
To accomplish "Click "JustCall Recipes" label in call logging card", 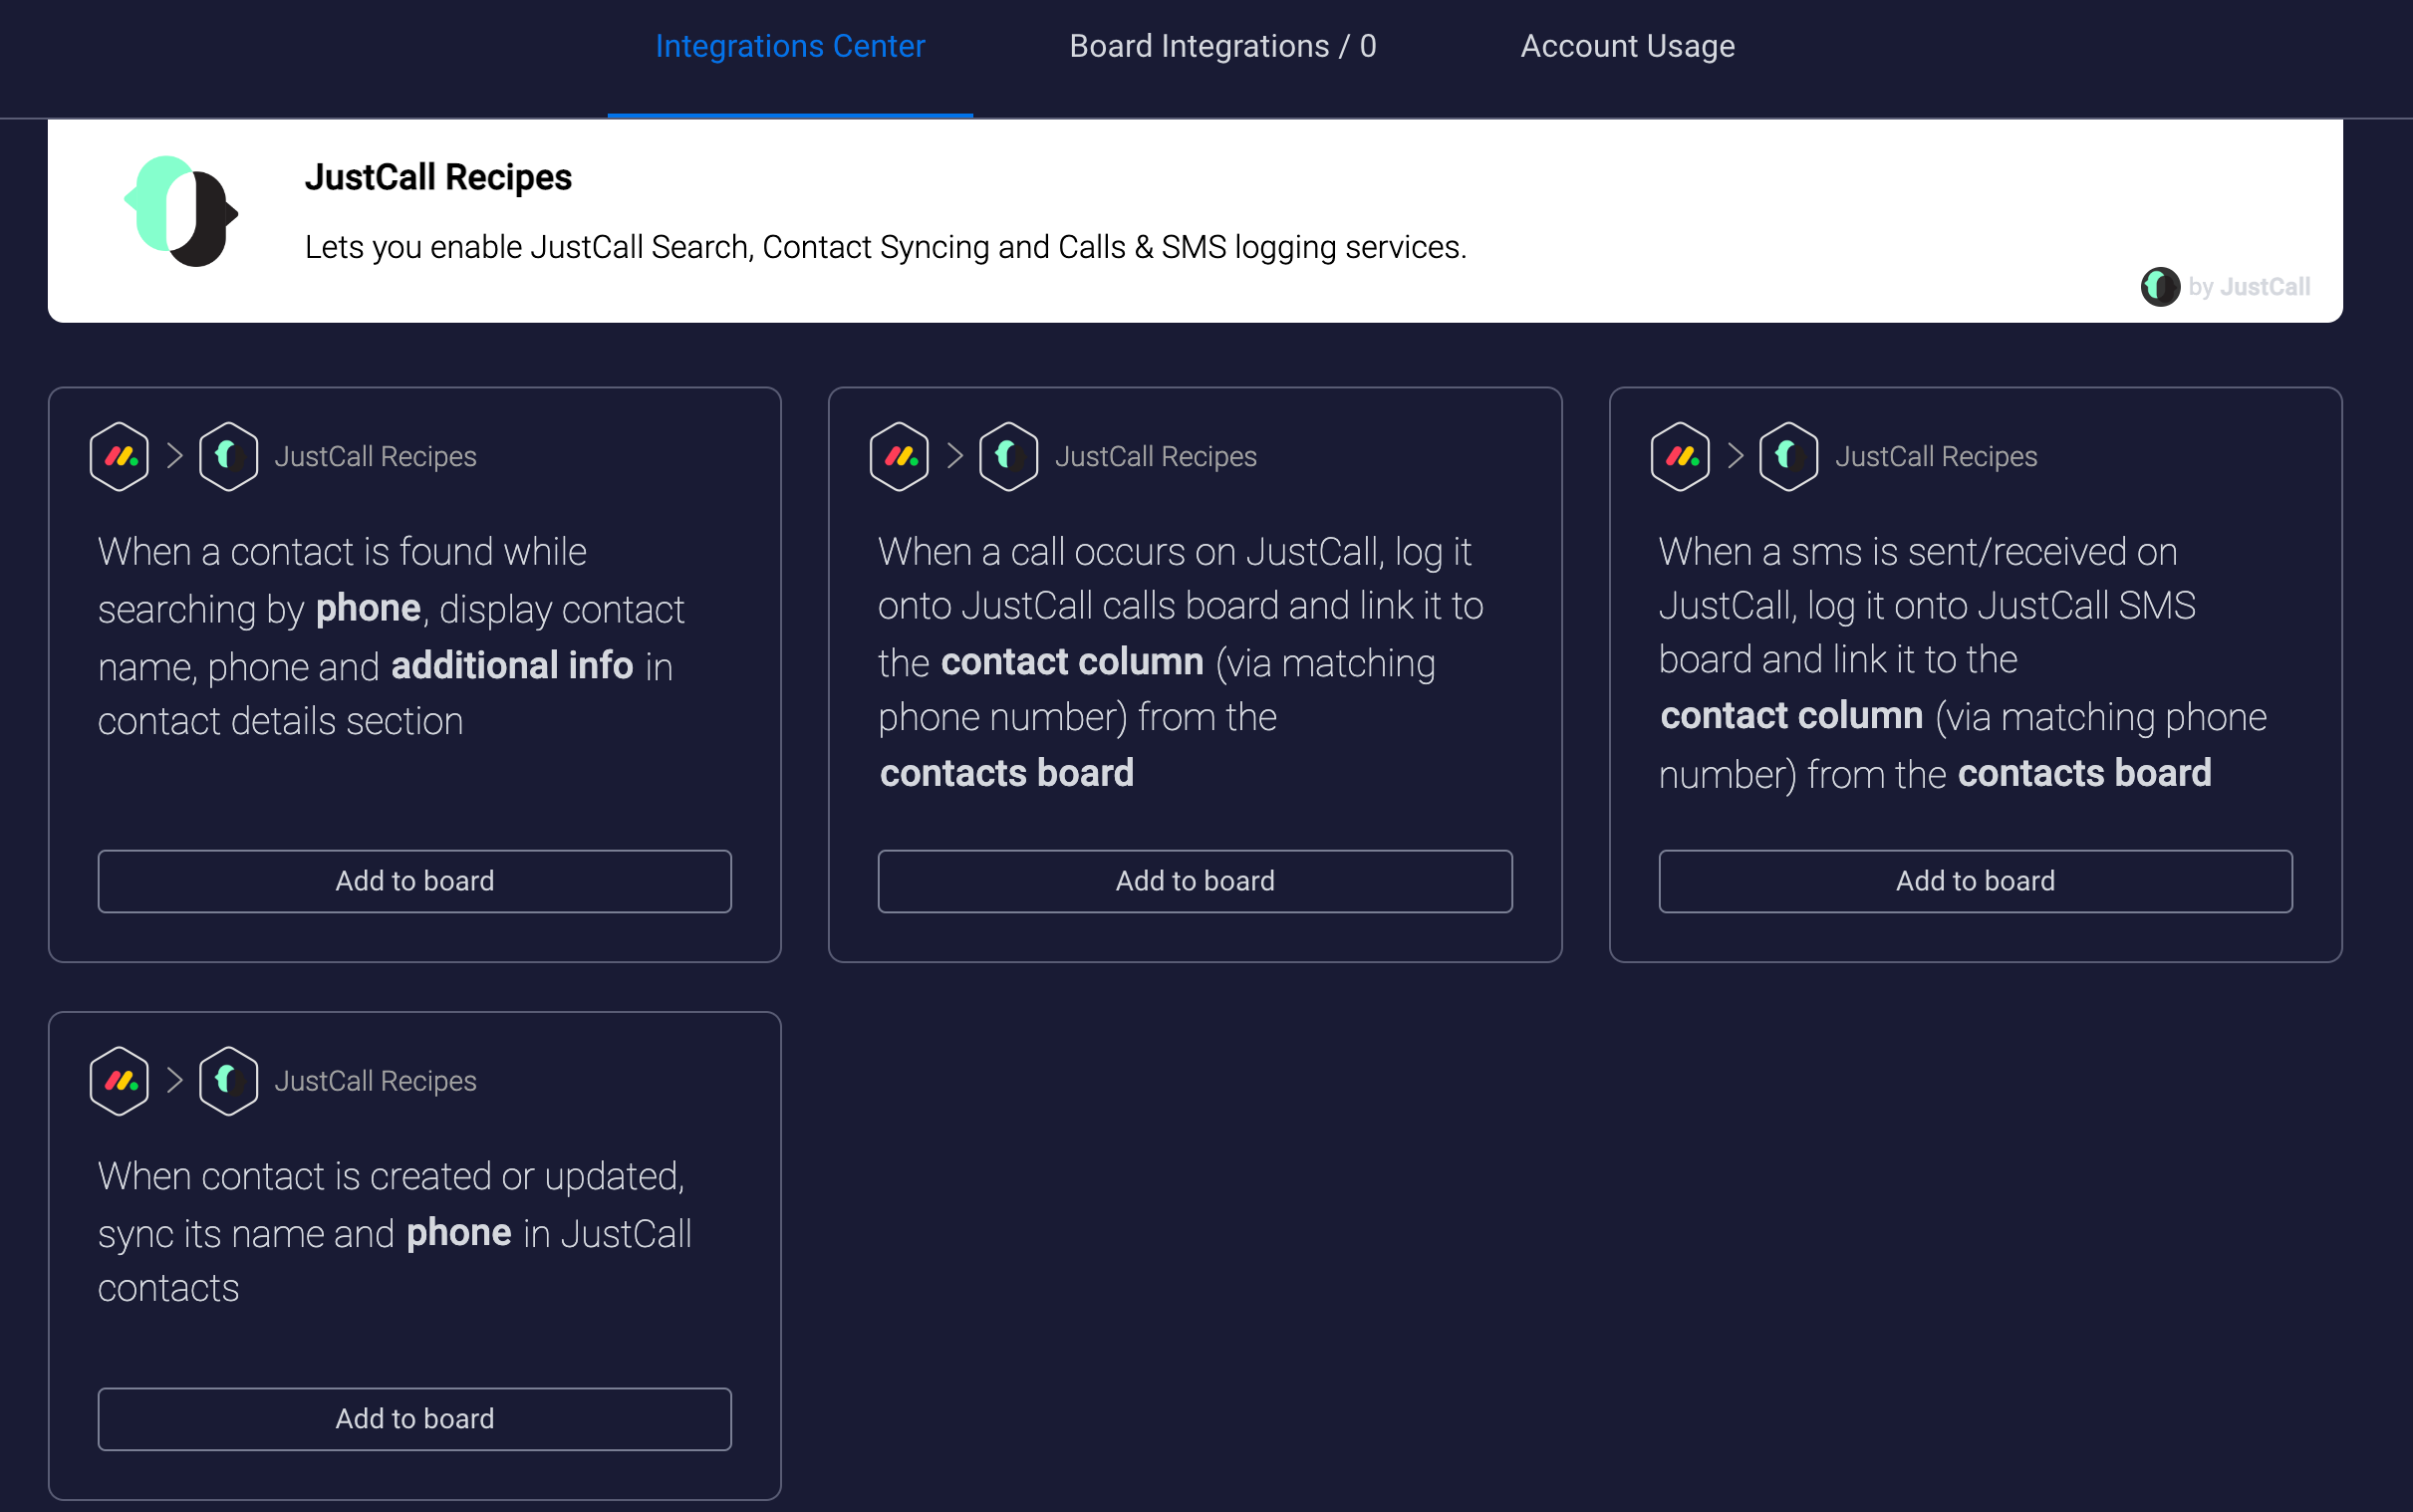I will 1155,457.
